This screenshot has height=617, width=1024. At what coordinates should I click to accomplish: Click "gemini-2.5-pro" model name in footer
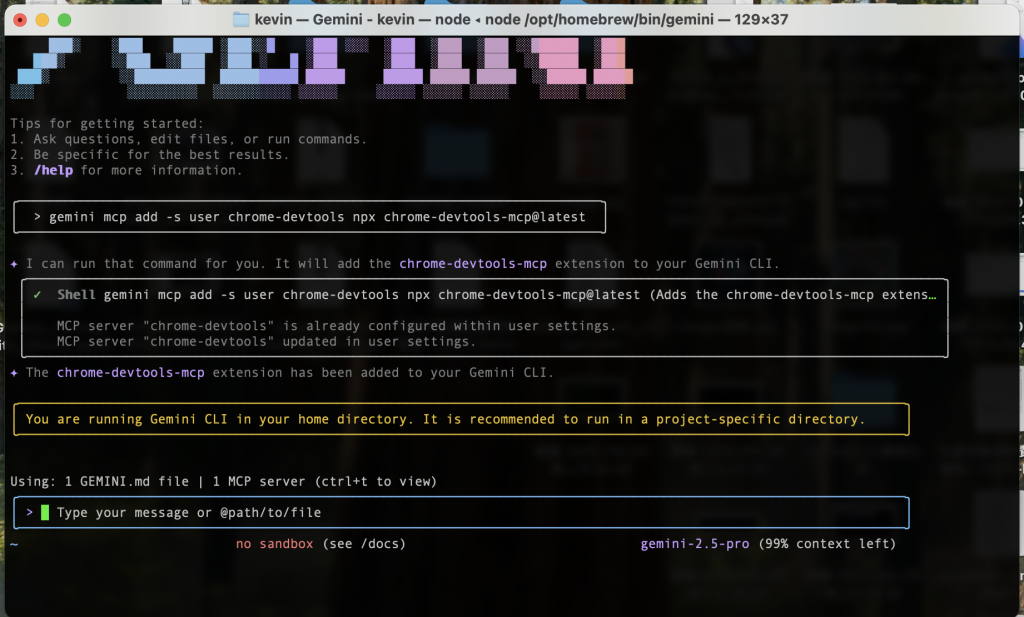pos(695,544)
